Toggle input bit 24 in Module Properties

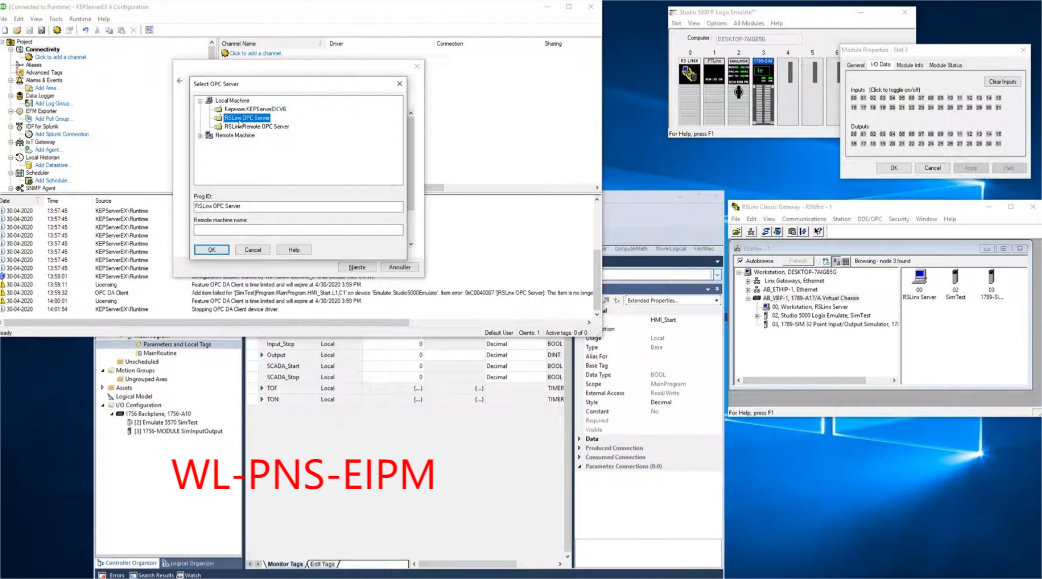click(930, 107)
